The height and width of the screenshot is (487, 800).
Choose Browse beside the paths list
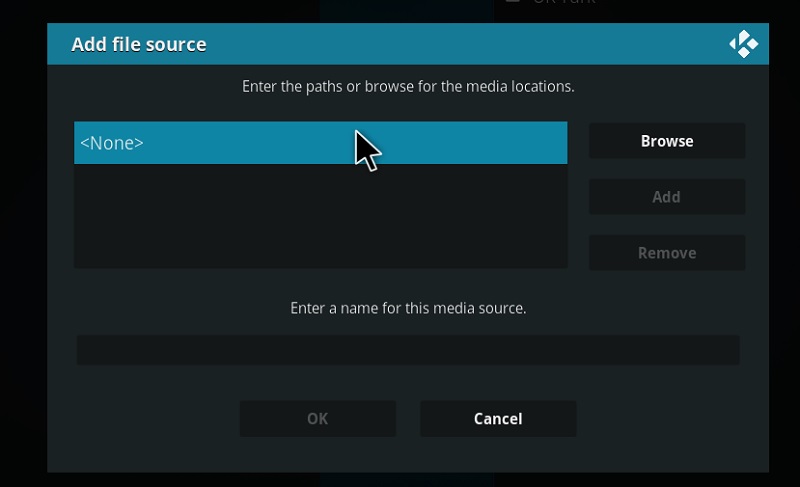pos(667,141)
